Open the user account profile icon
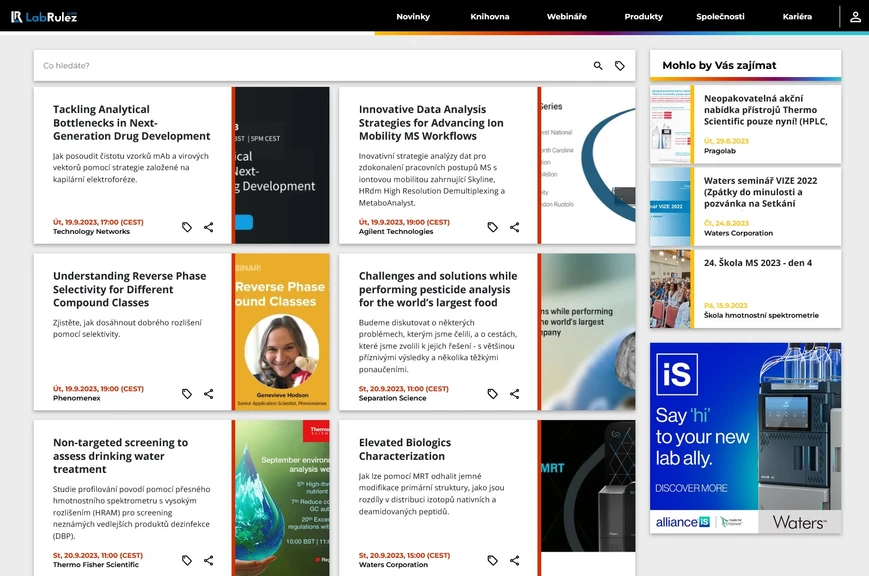Image resolution: width=869 pixels, height=576 pixels. (855, 17)
